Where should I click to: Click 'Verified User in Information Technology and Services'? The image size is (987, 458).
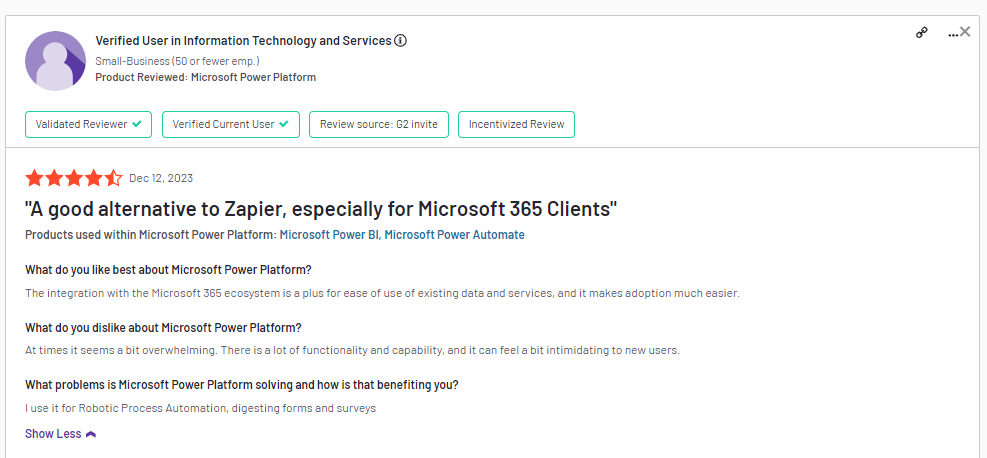[x=244, y=41]
